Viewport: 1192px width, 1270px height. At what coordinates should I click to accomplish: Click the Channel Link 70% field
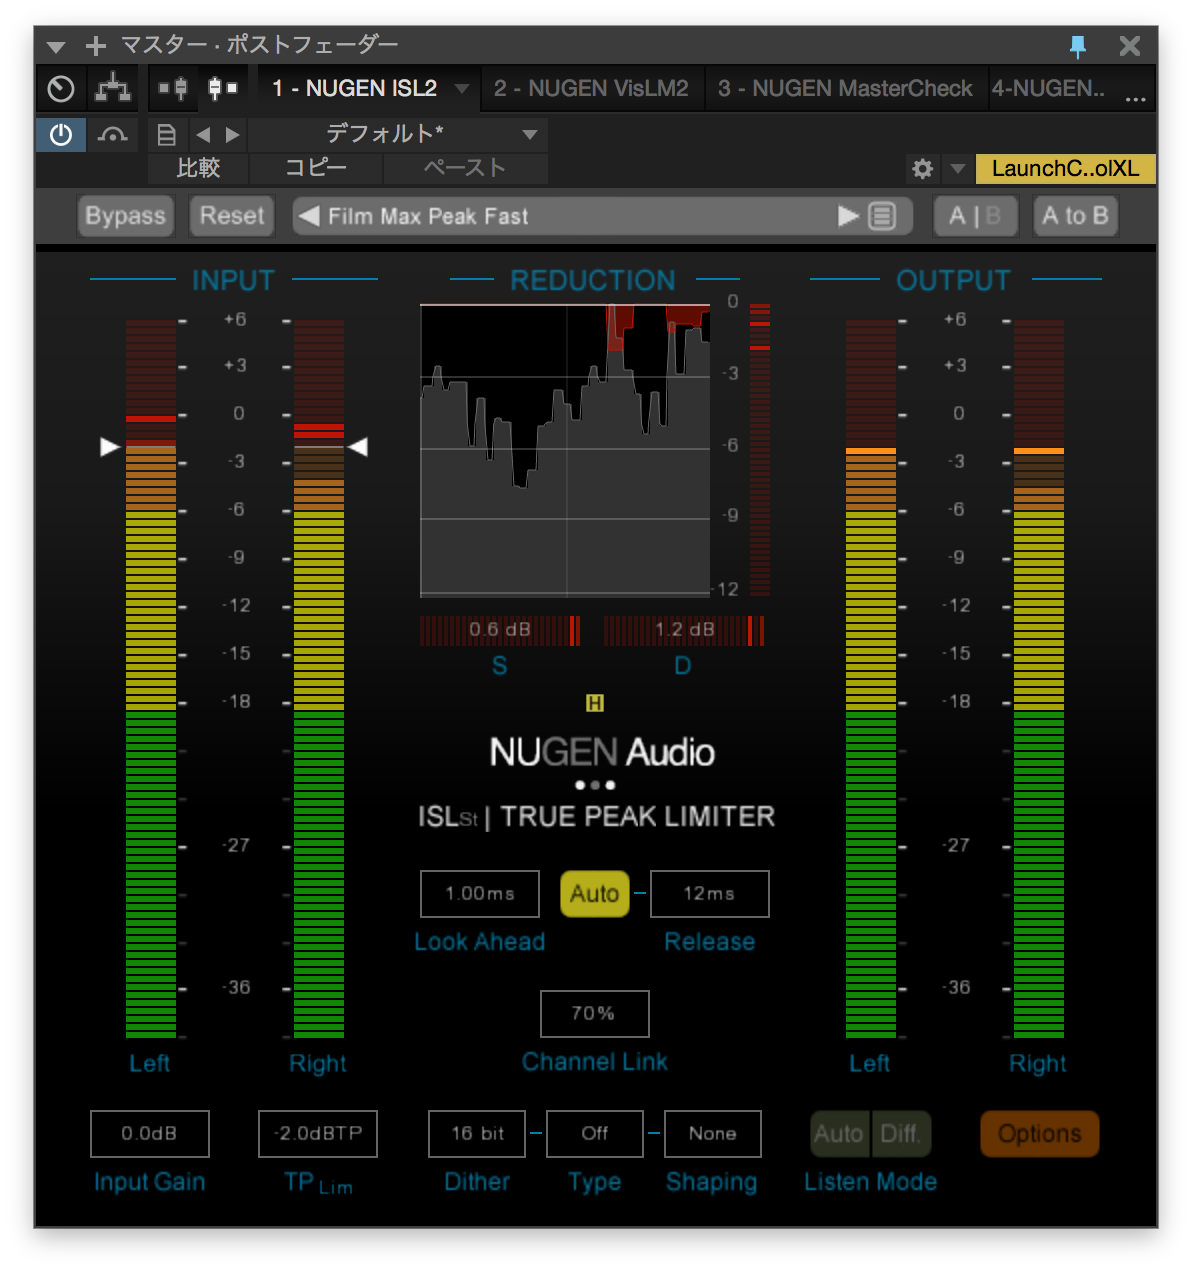595,1014
